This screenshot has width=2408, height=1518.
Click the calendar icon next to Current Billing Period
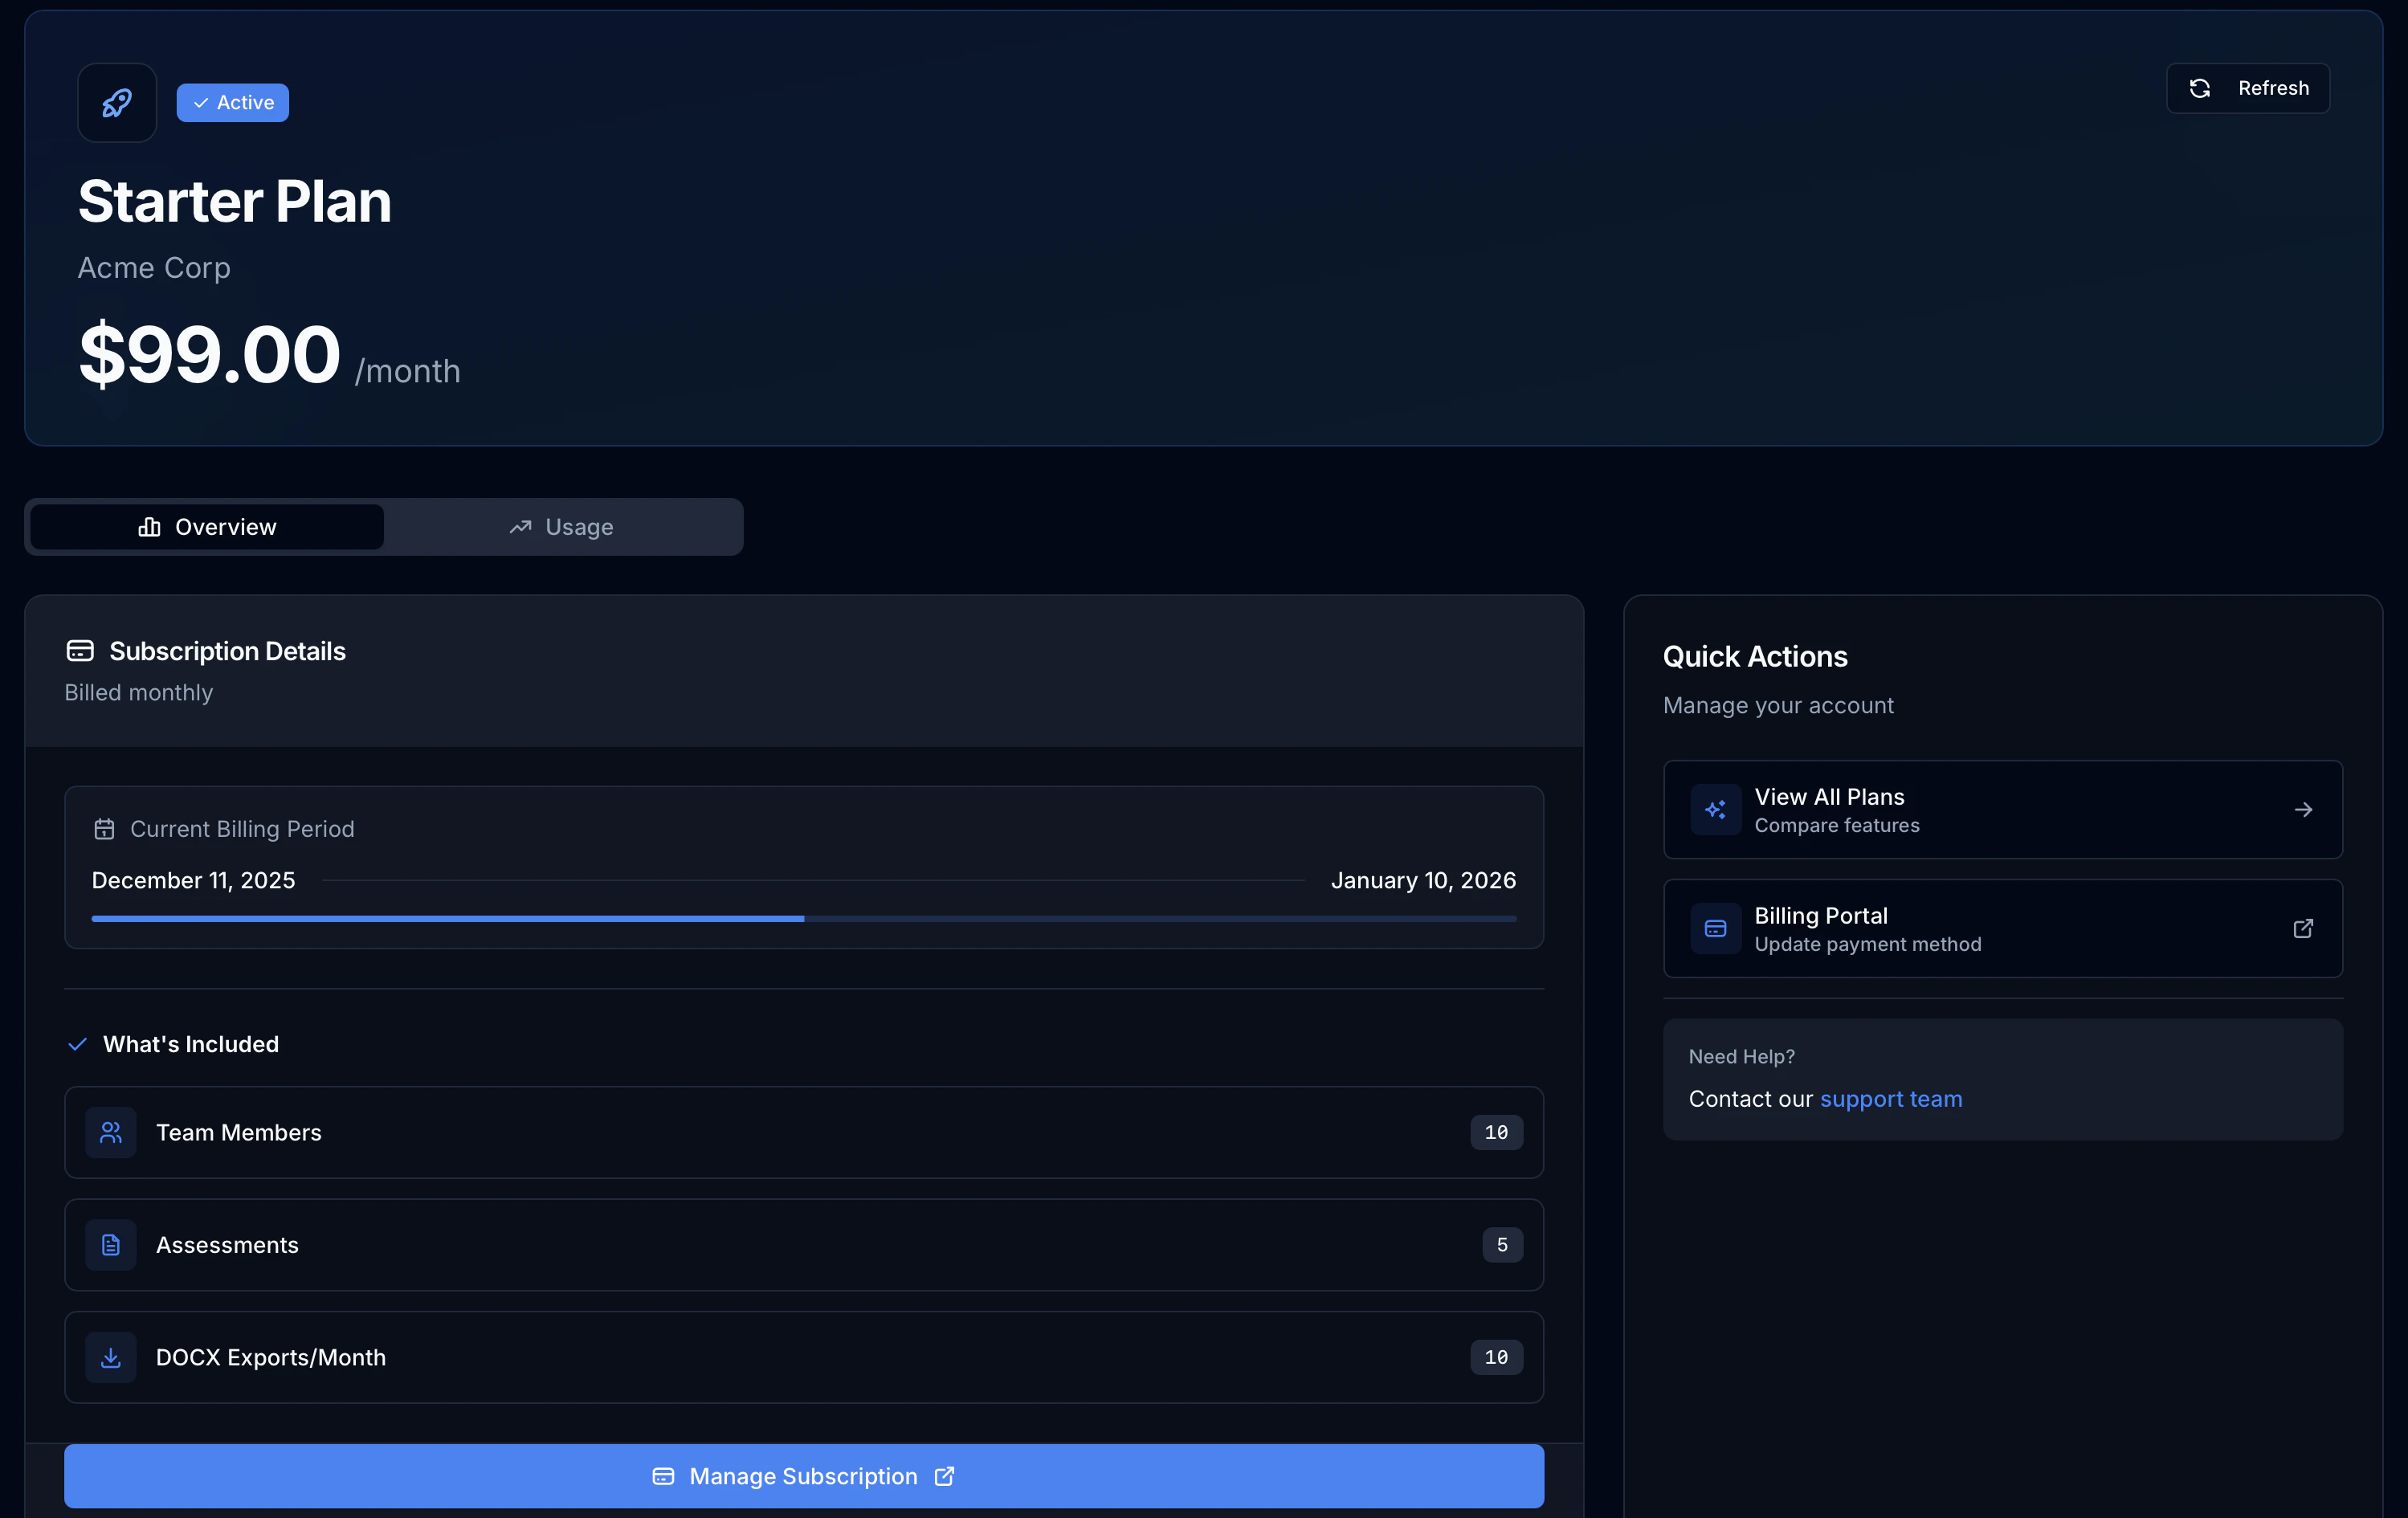click(x=104, y=829)
